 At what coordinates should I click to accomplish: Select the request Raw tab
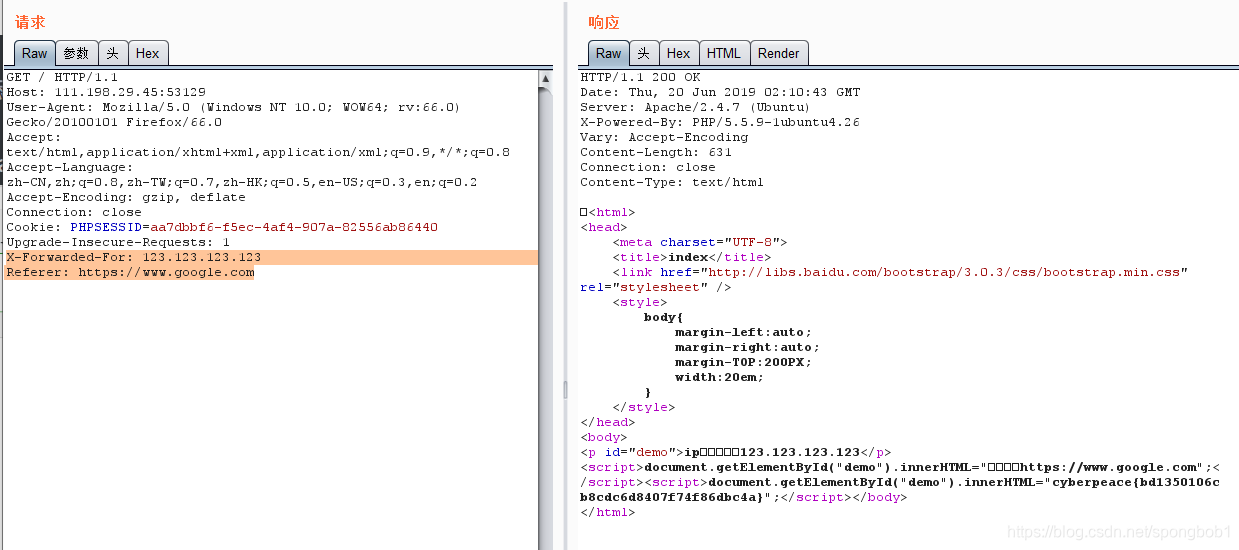tap(34, 53)
